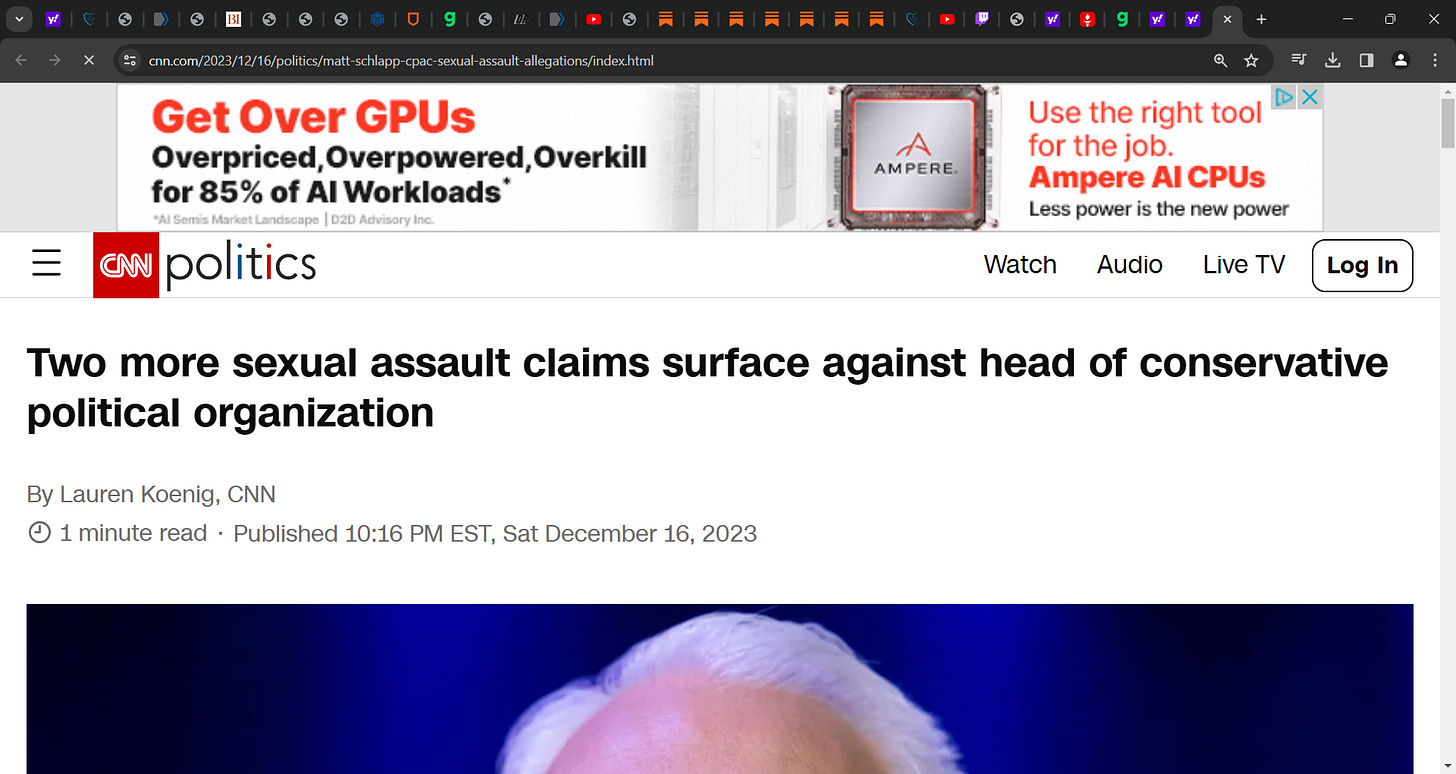Image resolution: width=1456 pixels, height=774 pixels.
Task: Open the page zoom magnifier icon
Action: pyautogui.click(x=1220, y=60)
